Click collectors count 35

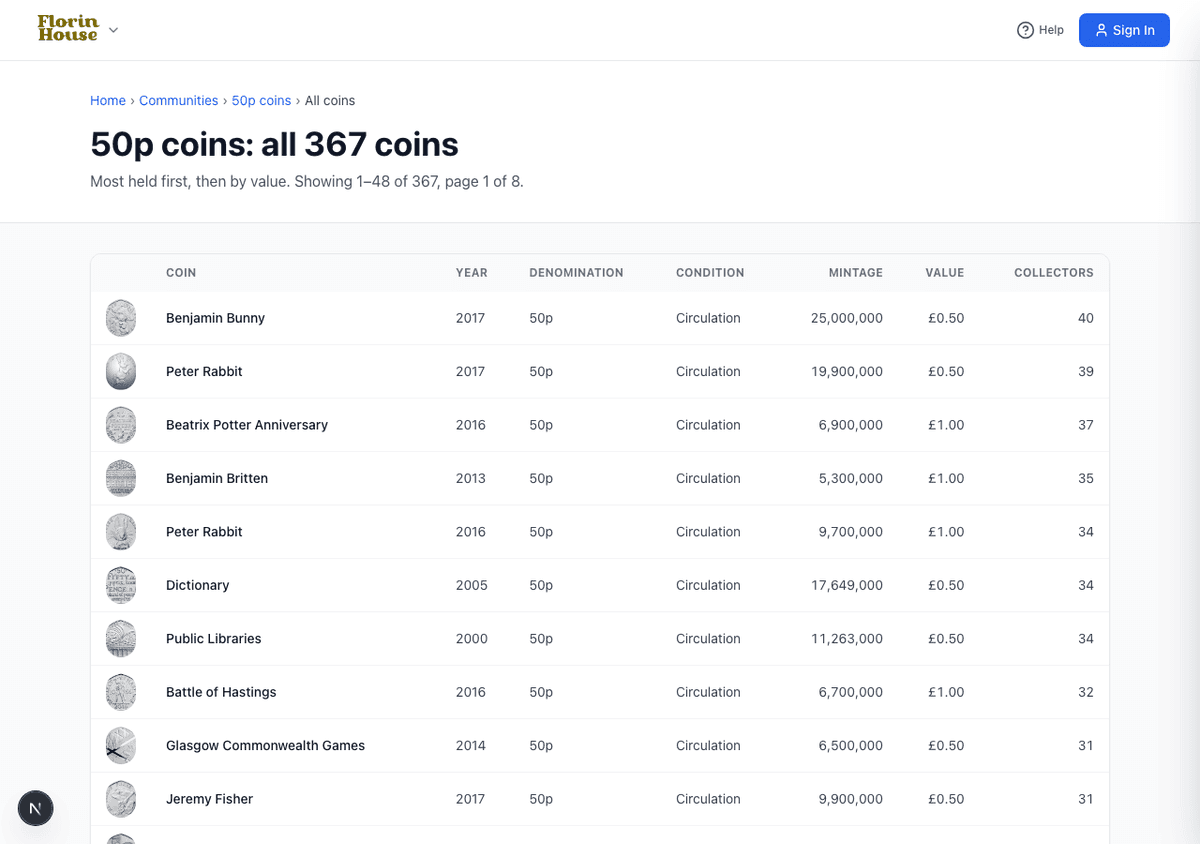[1086, 478]
